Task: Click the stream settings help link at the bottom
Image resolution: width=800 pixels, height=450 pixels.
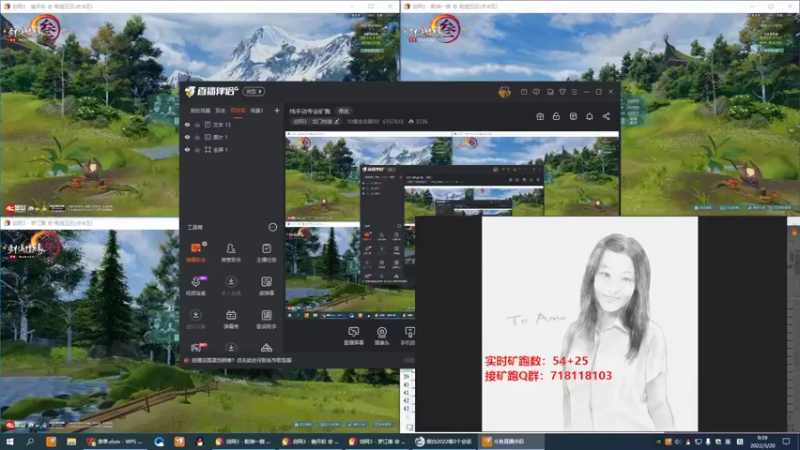Action: (x=241, y=360)
